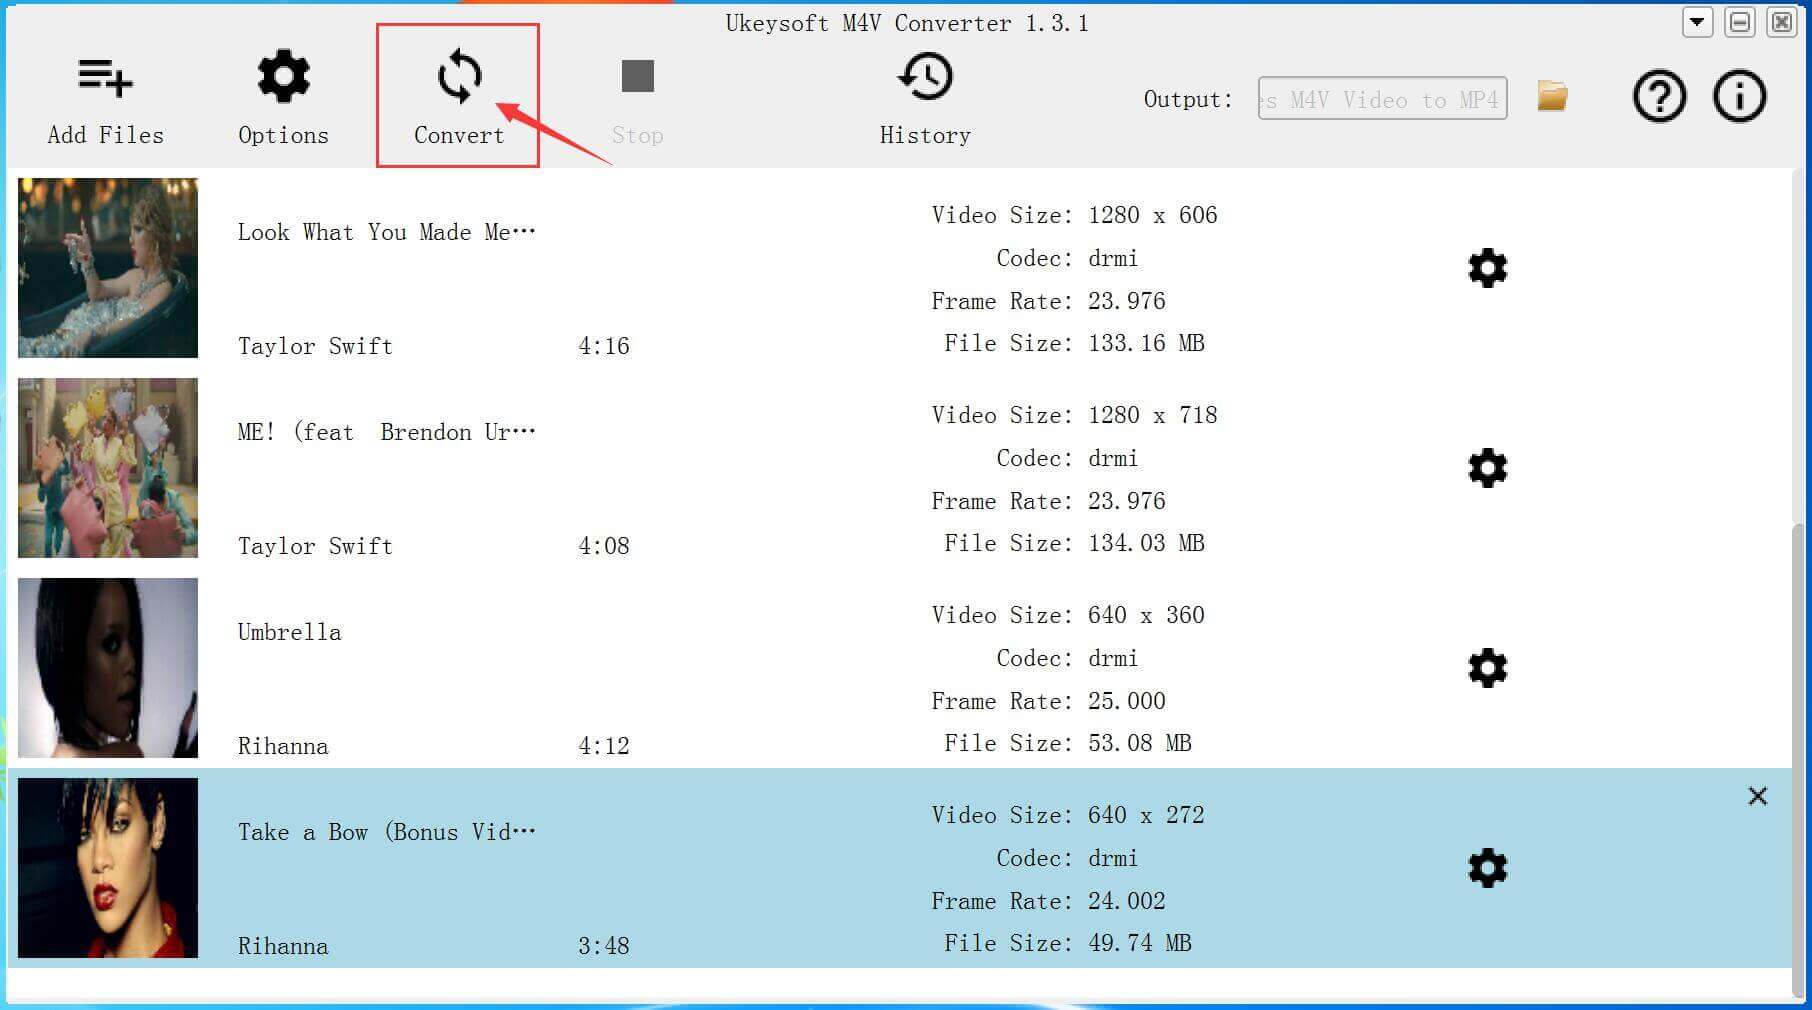The width and height of the screenshot is (1812, 1010).
Task: Click the title 'Look What You Made Me…'
Action: [x=387, y=232]
